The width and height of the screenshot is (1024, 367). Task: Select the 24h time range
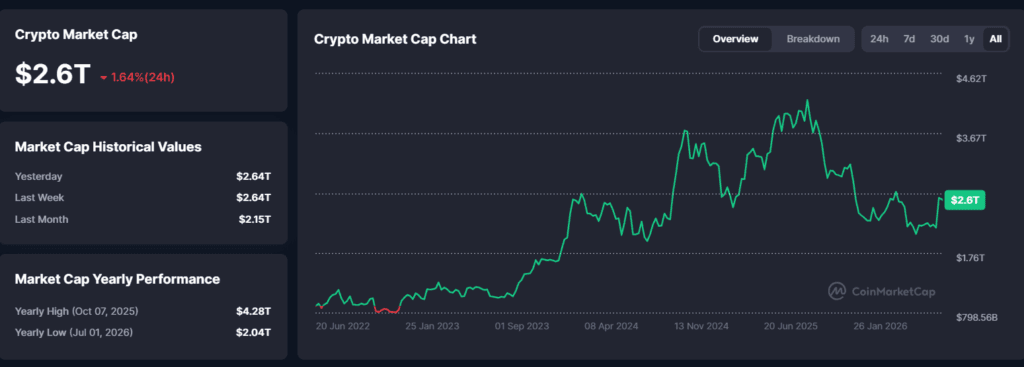879,39
